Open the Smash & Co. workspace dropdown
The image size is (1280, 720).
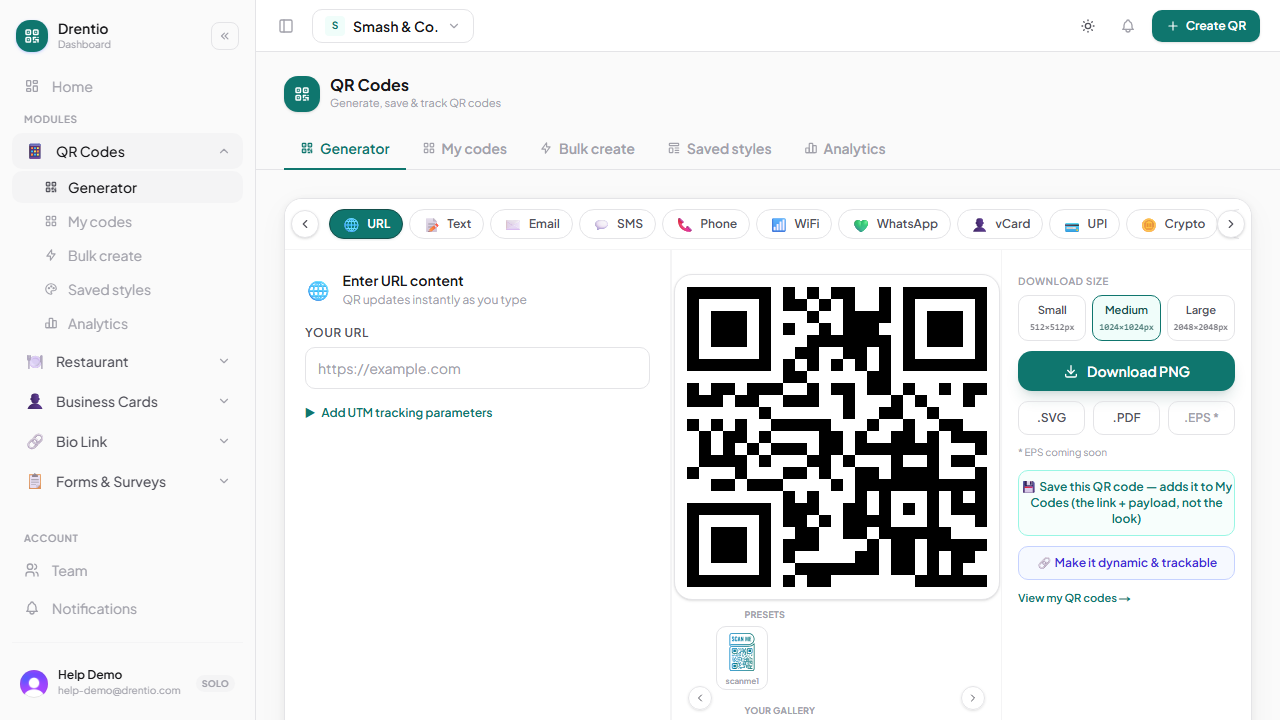[393, 26]
